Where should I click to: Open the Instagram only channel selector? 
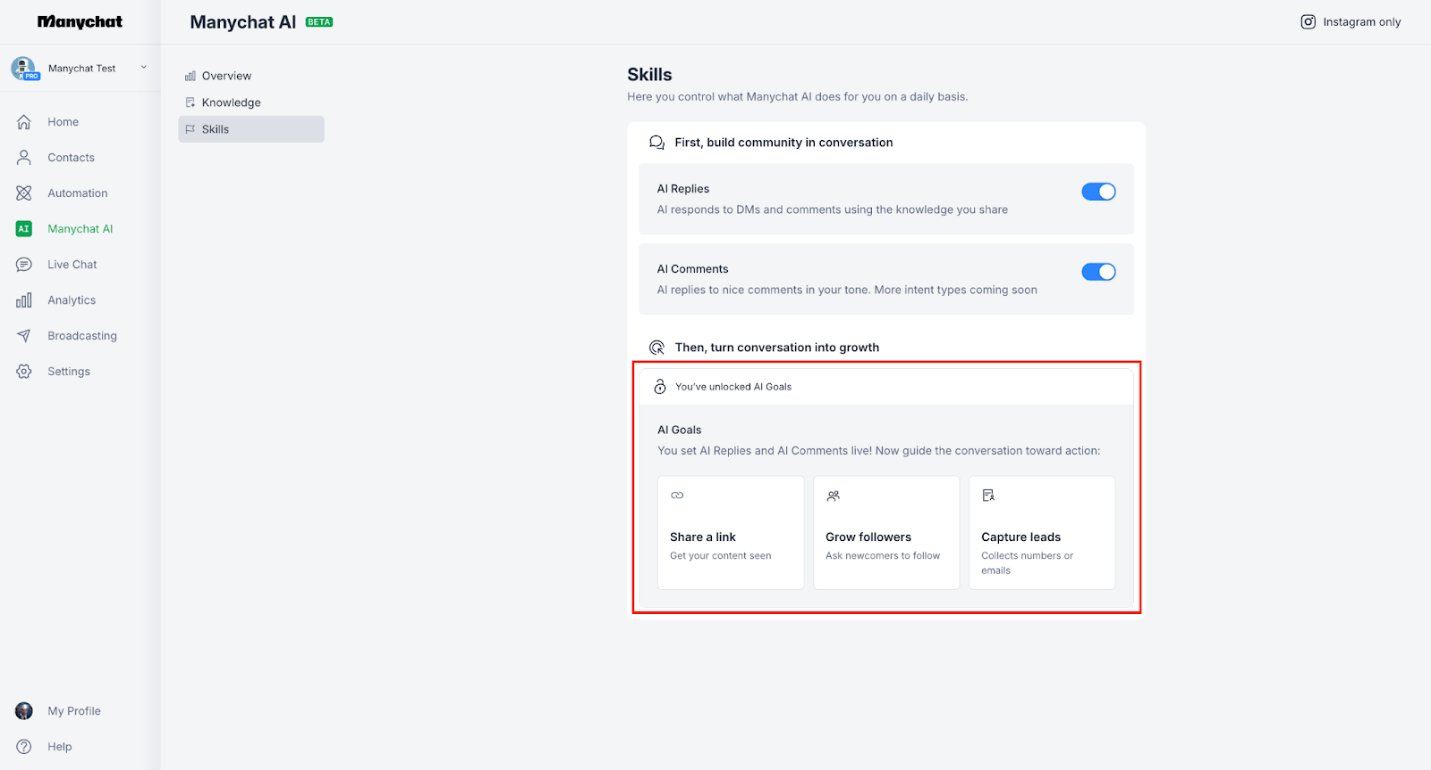pos(1349,21)
